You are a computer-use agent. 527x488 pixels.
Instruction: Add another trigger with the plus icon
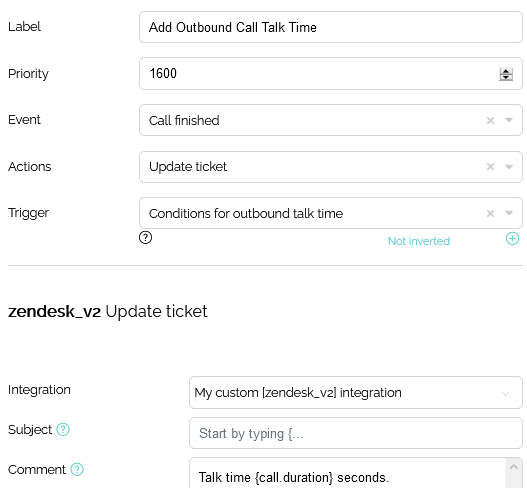tap(512, 239)
